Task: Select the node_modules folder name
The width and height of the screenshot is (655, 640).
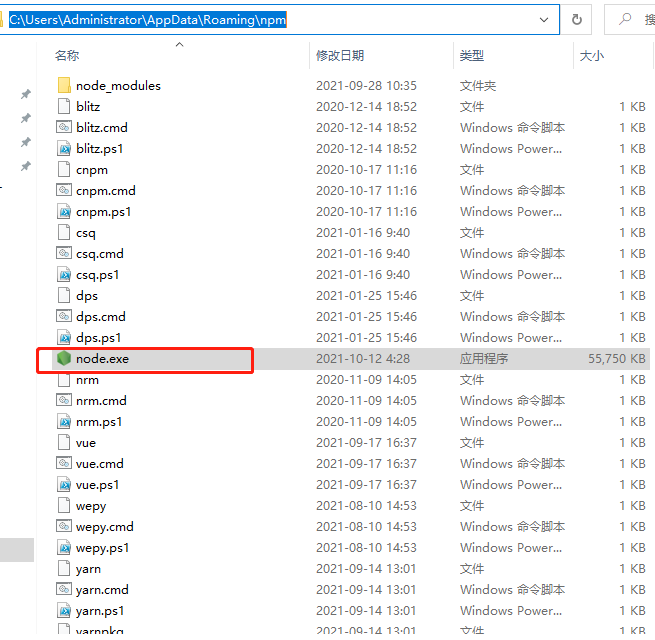Action: pyautogui.click(x=118, y=86)
